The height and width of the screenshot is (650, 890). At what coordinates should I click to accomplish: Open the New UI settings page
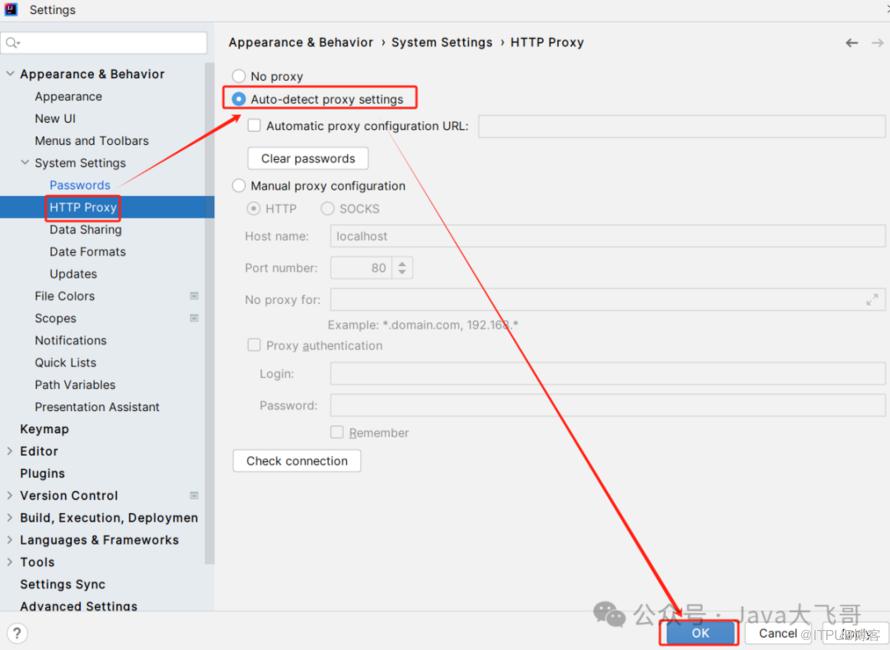coord(55,119)
